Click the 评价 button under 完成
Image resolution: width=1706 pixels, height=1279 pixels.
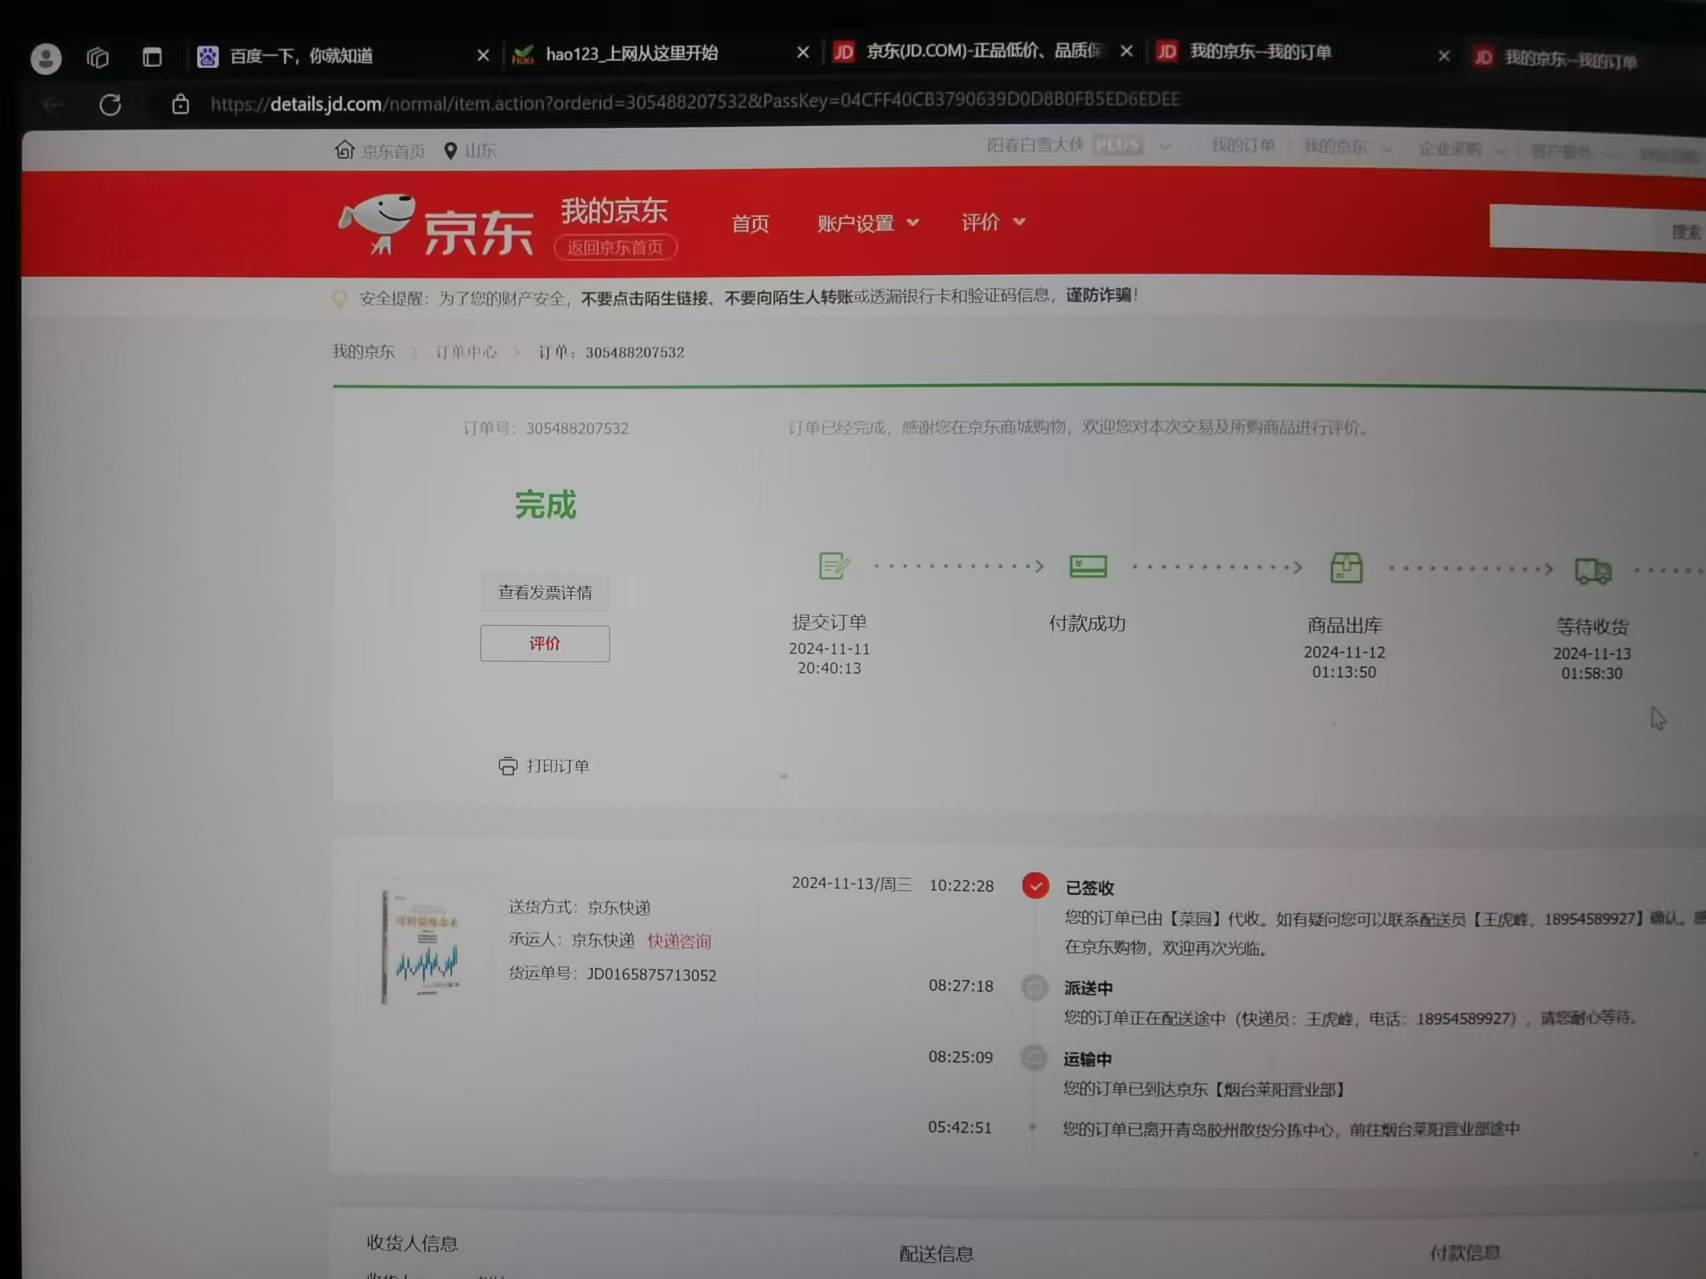pyautogui.click(x=545, y=643)
